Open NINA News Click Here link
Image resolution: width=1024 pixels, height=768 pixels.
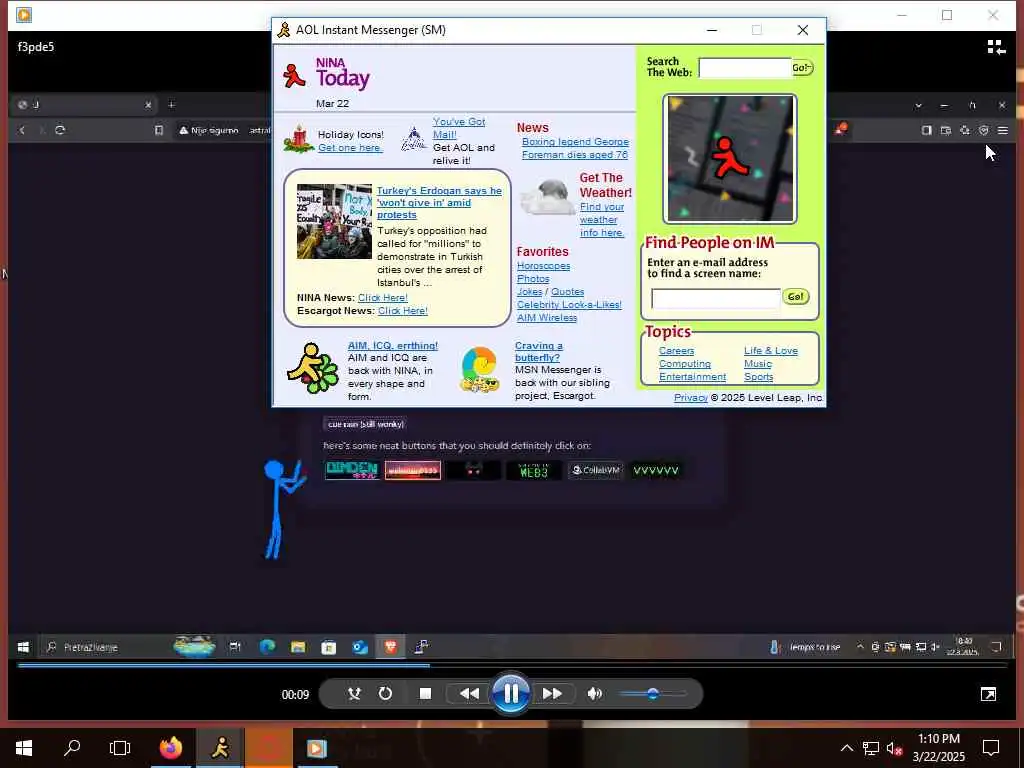tap(383, 298)
